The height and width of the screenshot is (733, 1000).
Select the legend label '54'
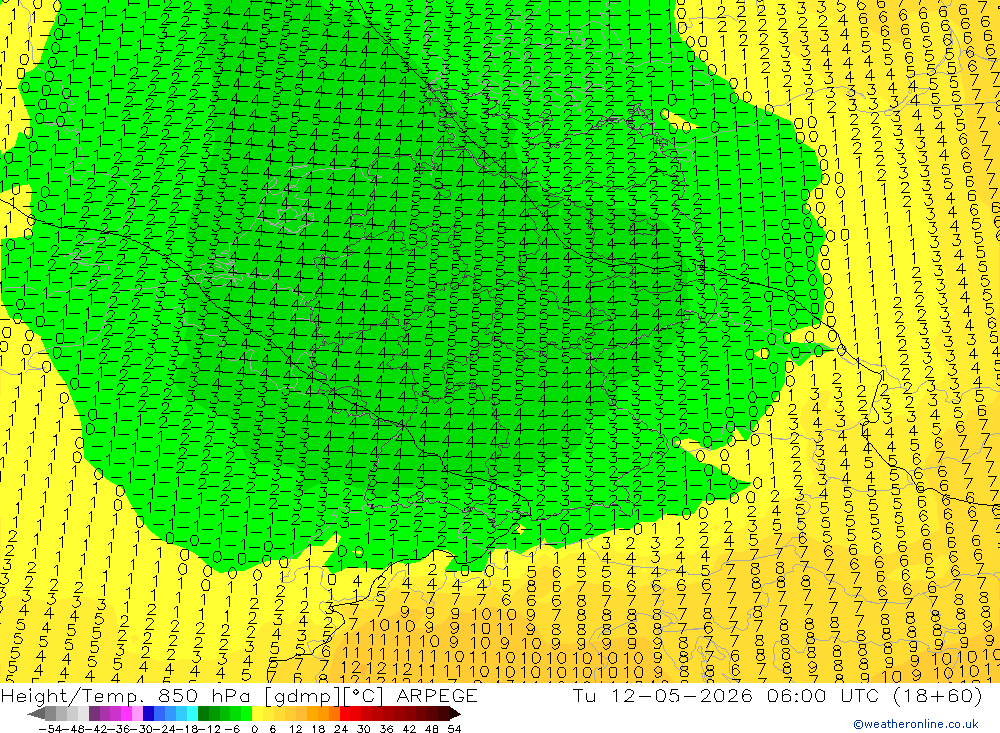454,729
